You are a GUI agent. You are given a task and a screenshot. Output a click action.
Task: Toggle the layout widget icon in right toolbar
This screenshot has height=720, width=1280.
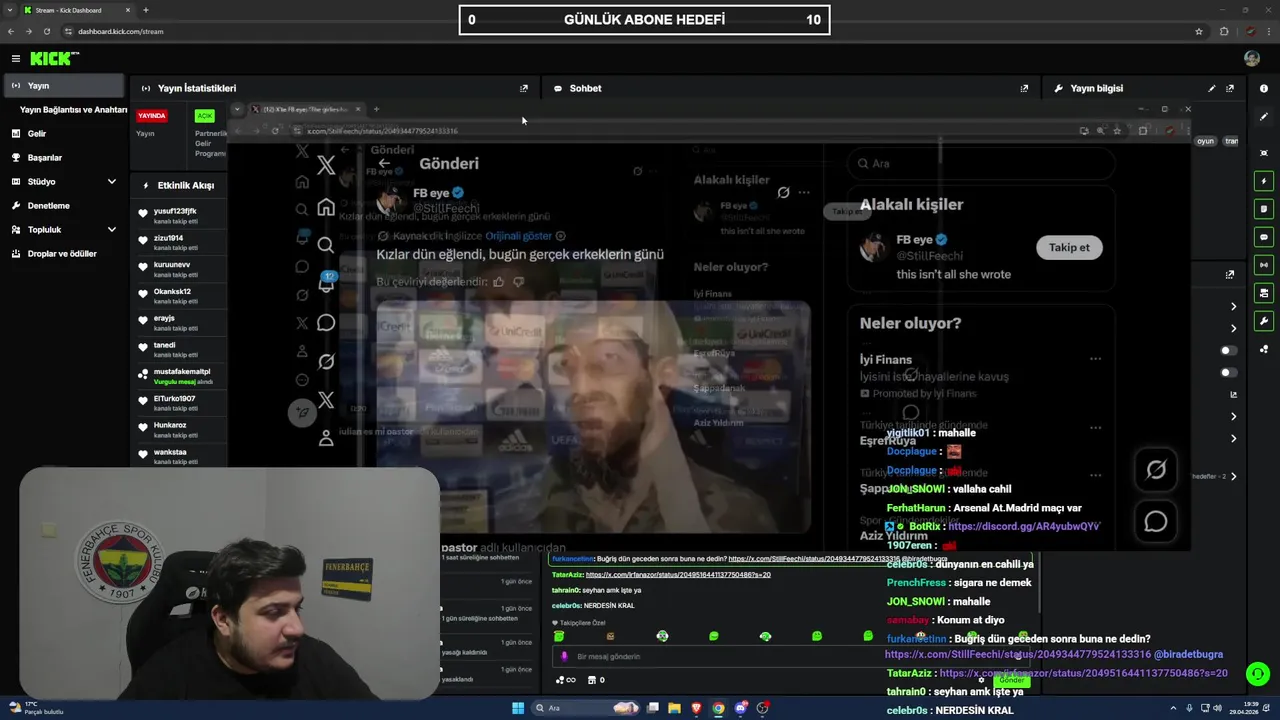click(1264, 293)
